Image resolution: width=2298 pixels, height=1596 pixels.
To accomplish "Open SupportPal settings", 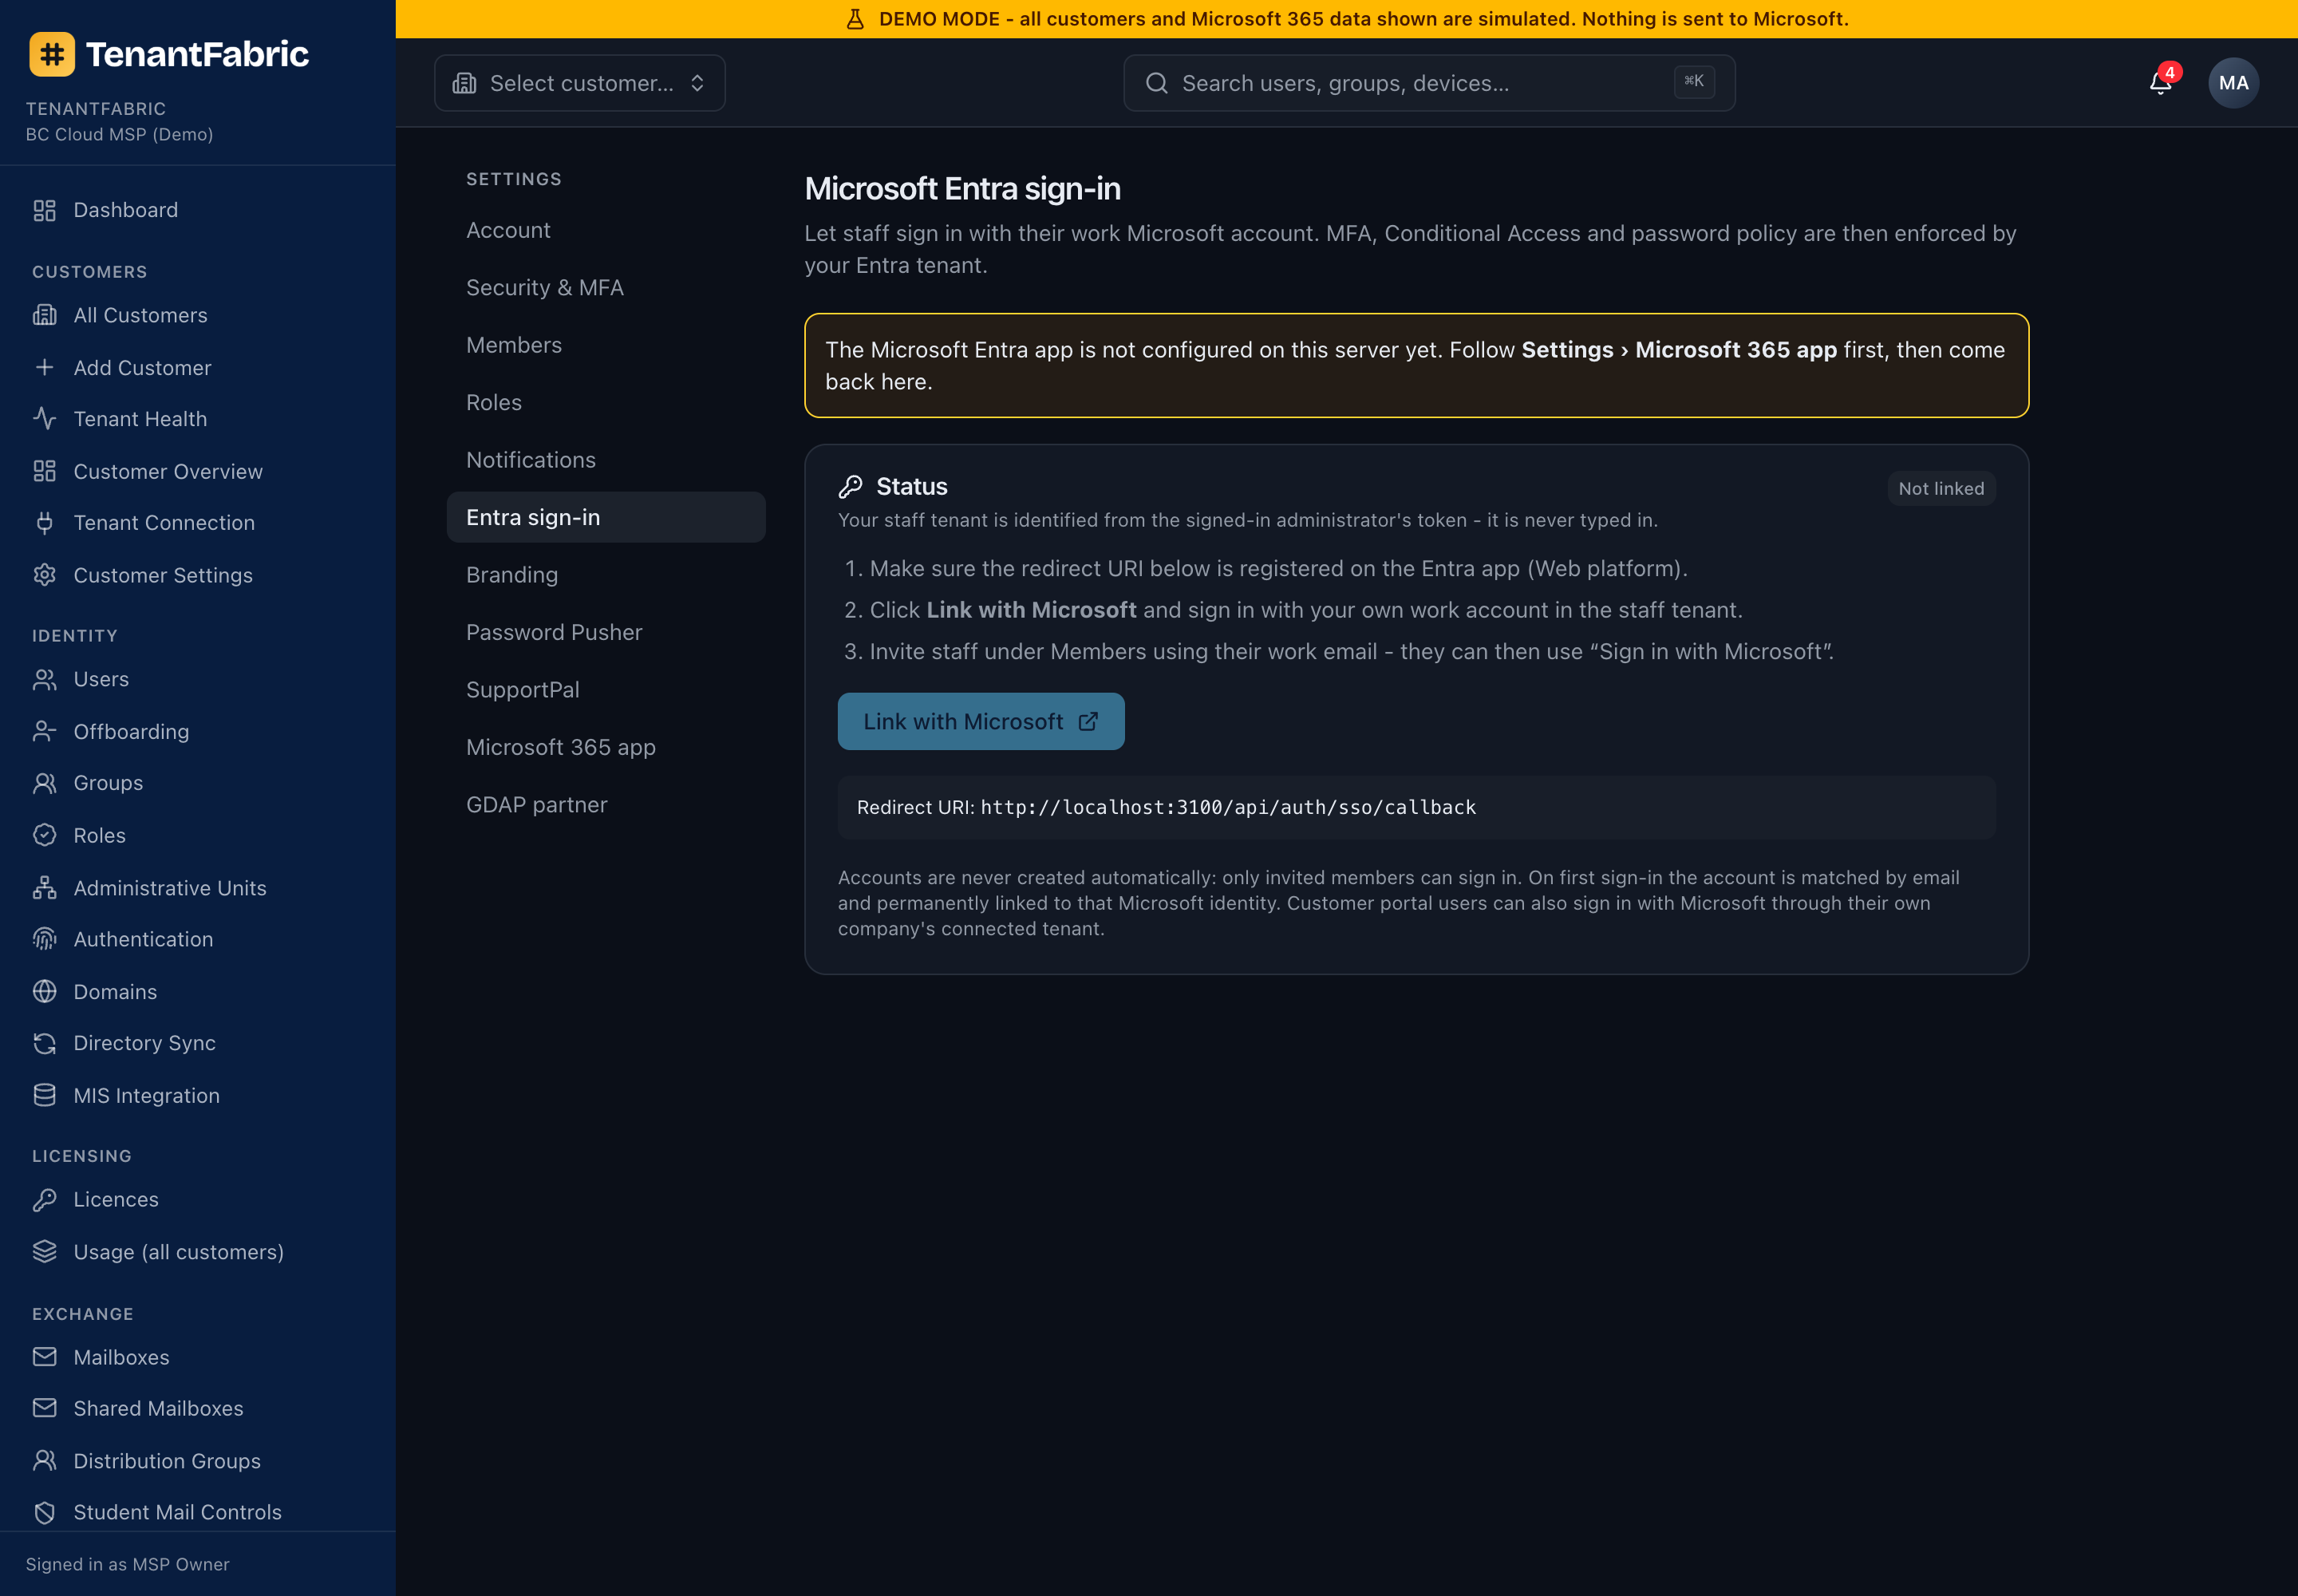I will (606, 690).
